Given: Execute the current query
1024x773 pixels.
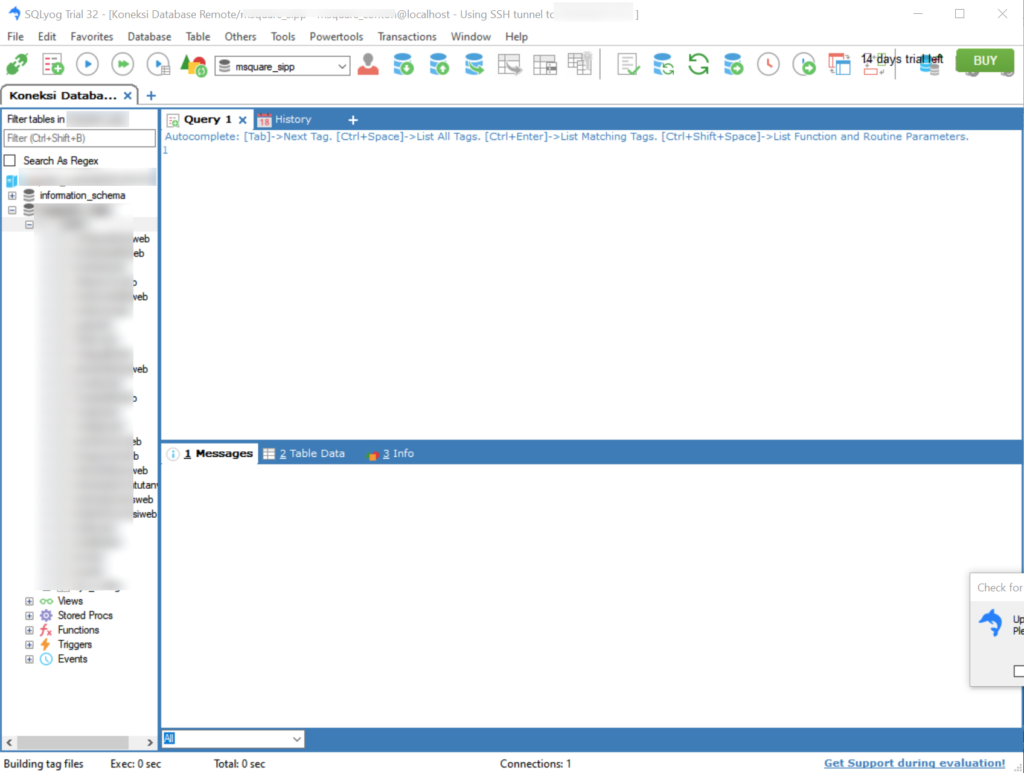Looking at the screenshot, I should click(87, 62).
